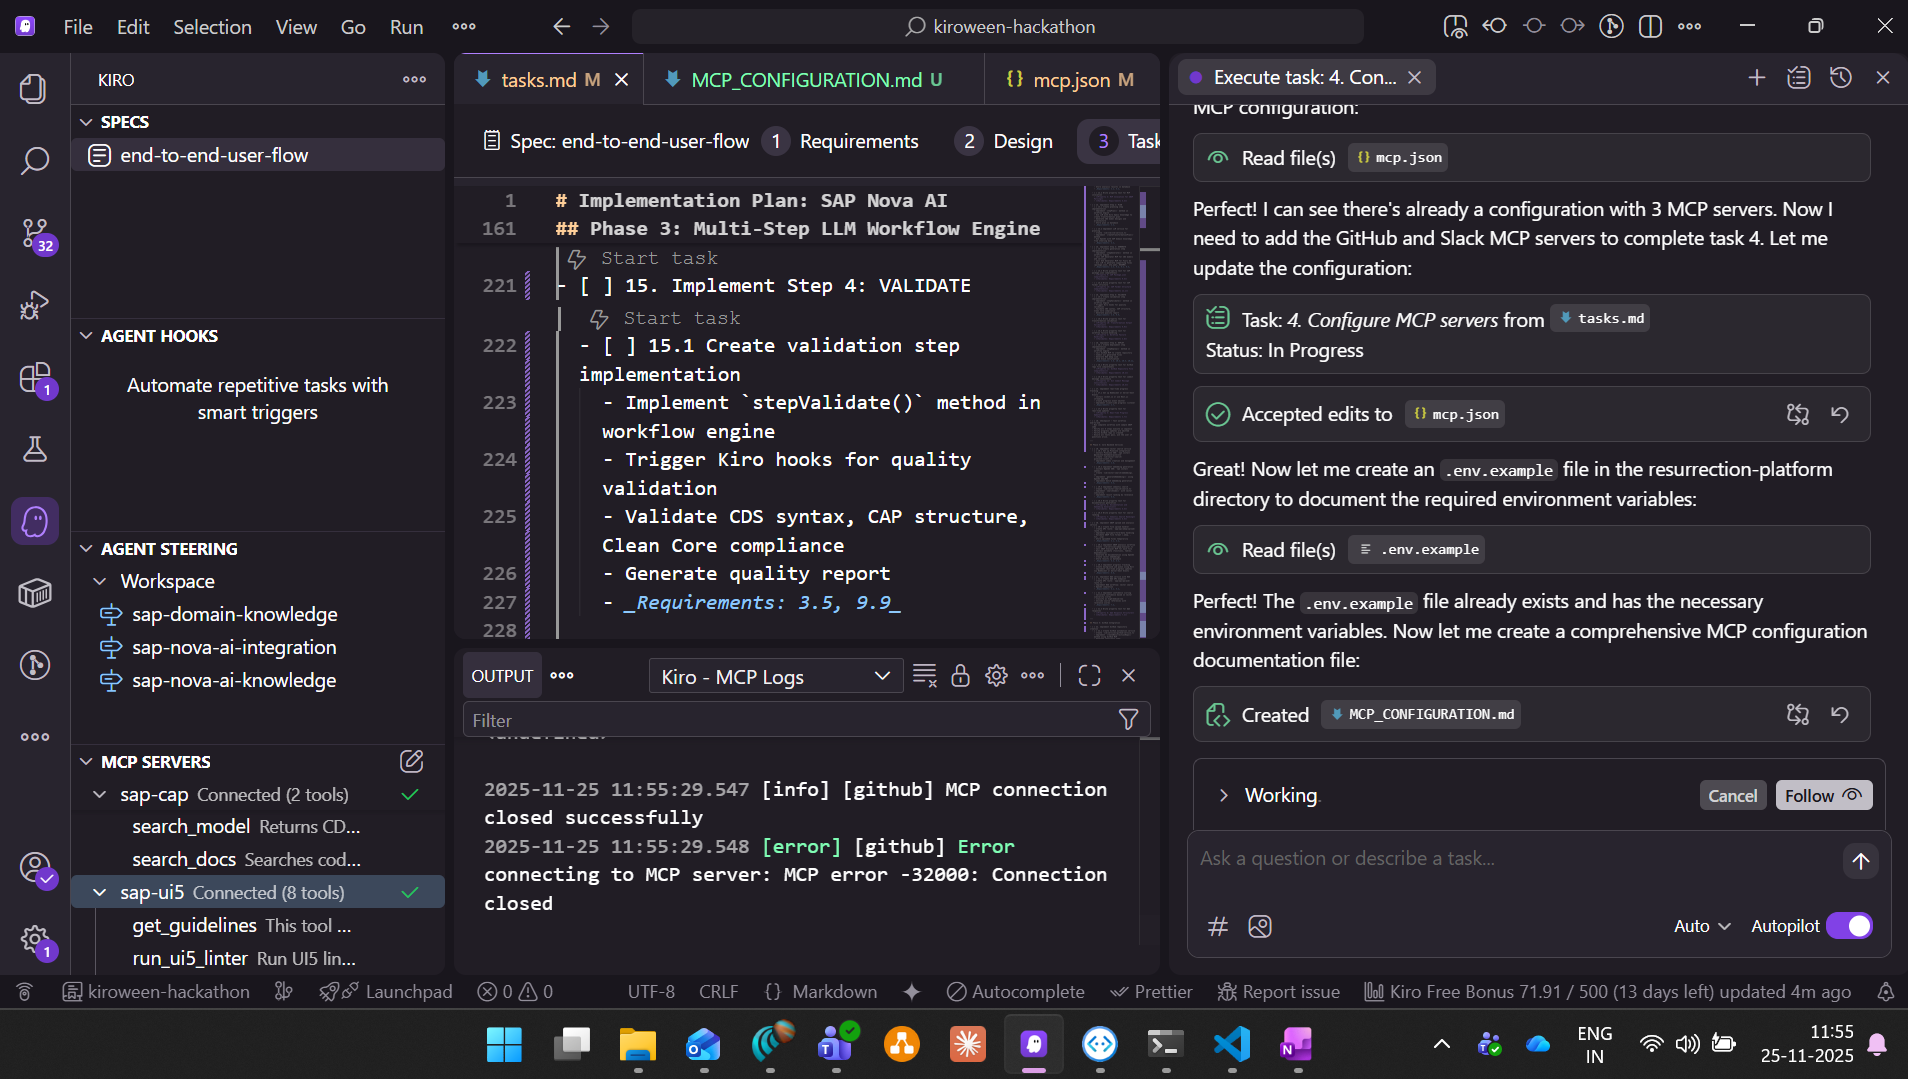Open the Testing flask view

coord(34,449)
